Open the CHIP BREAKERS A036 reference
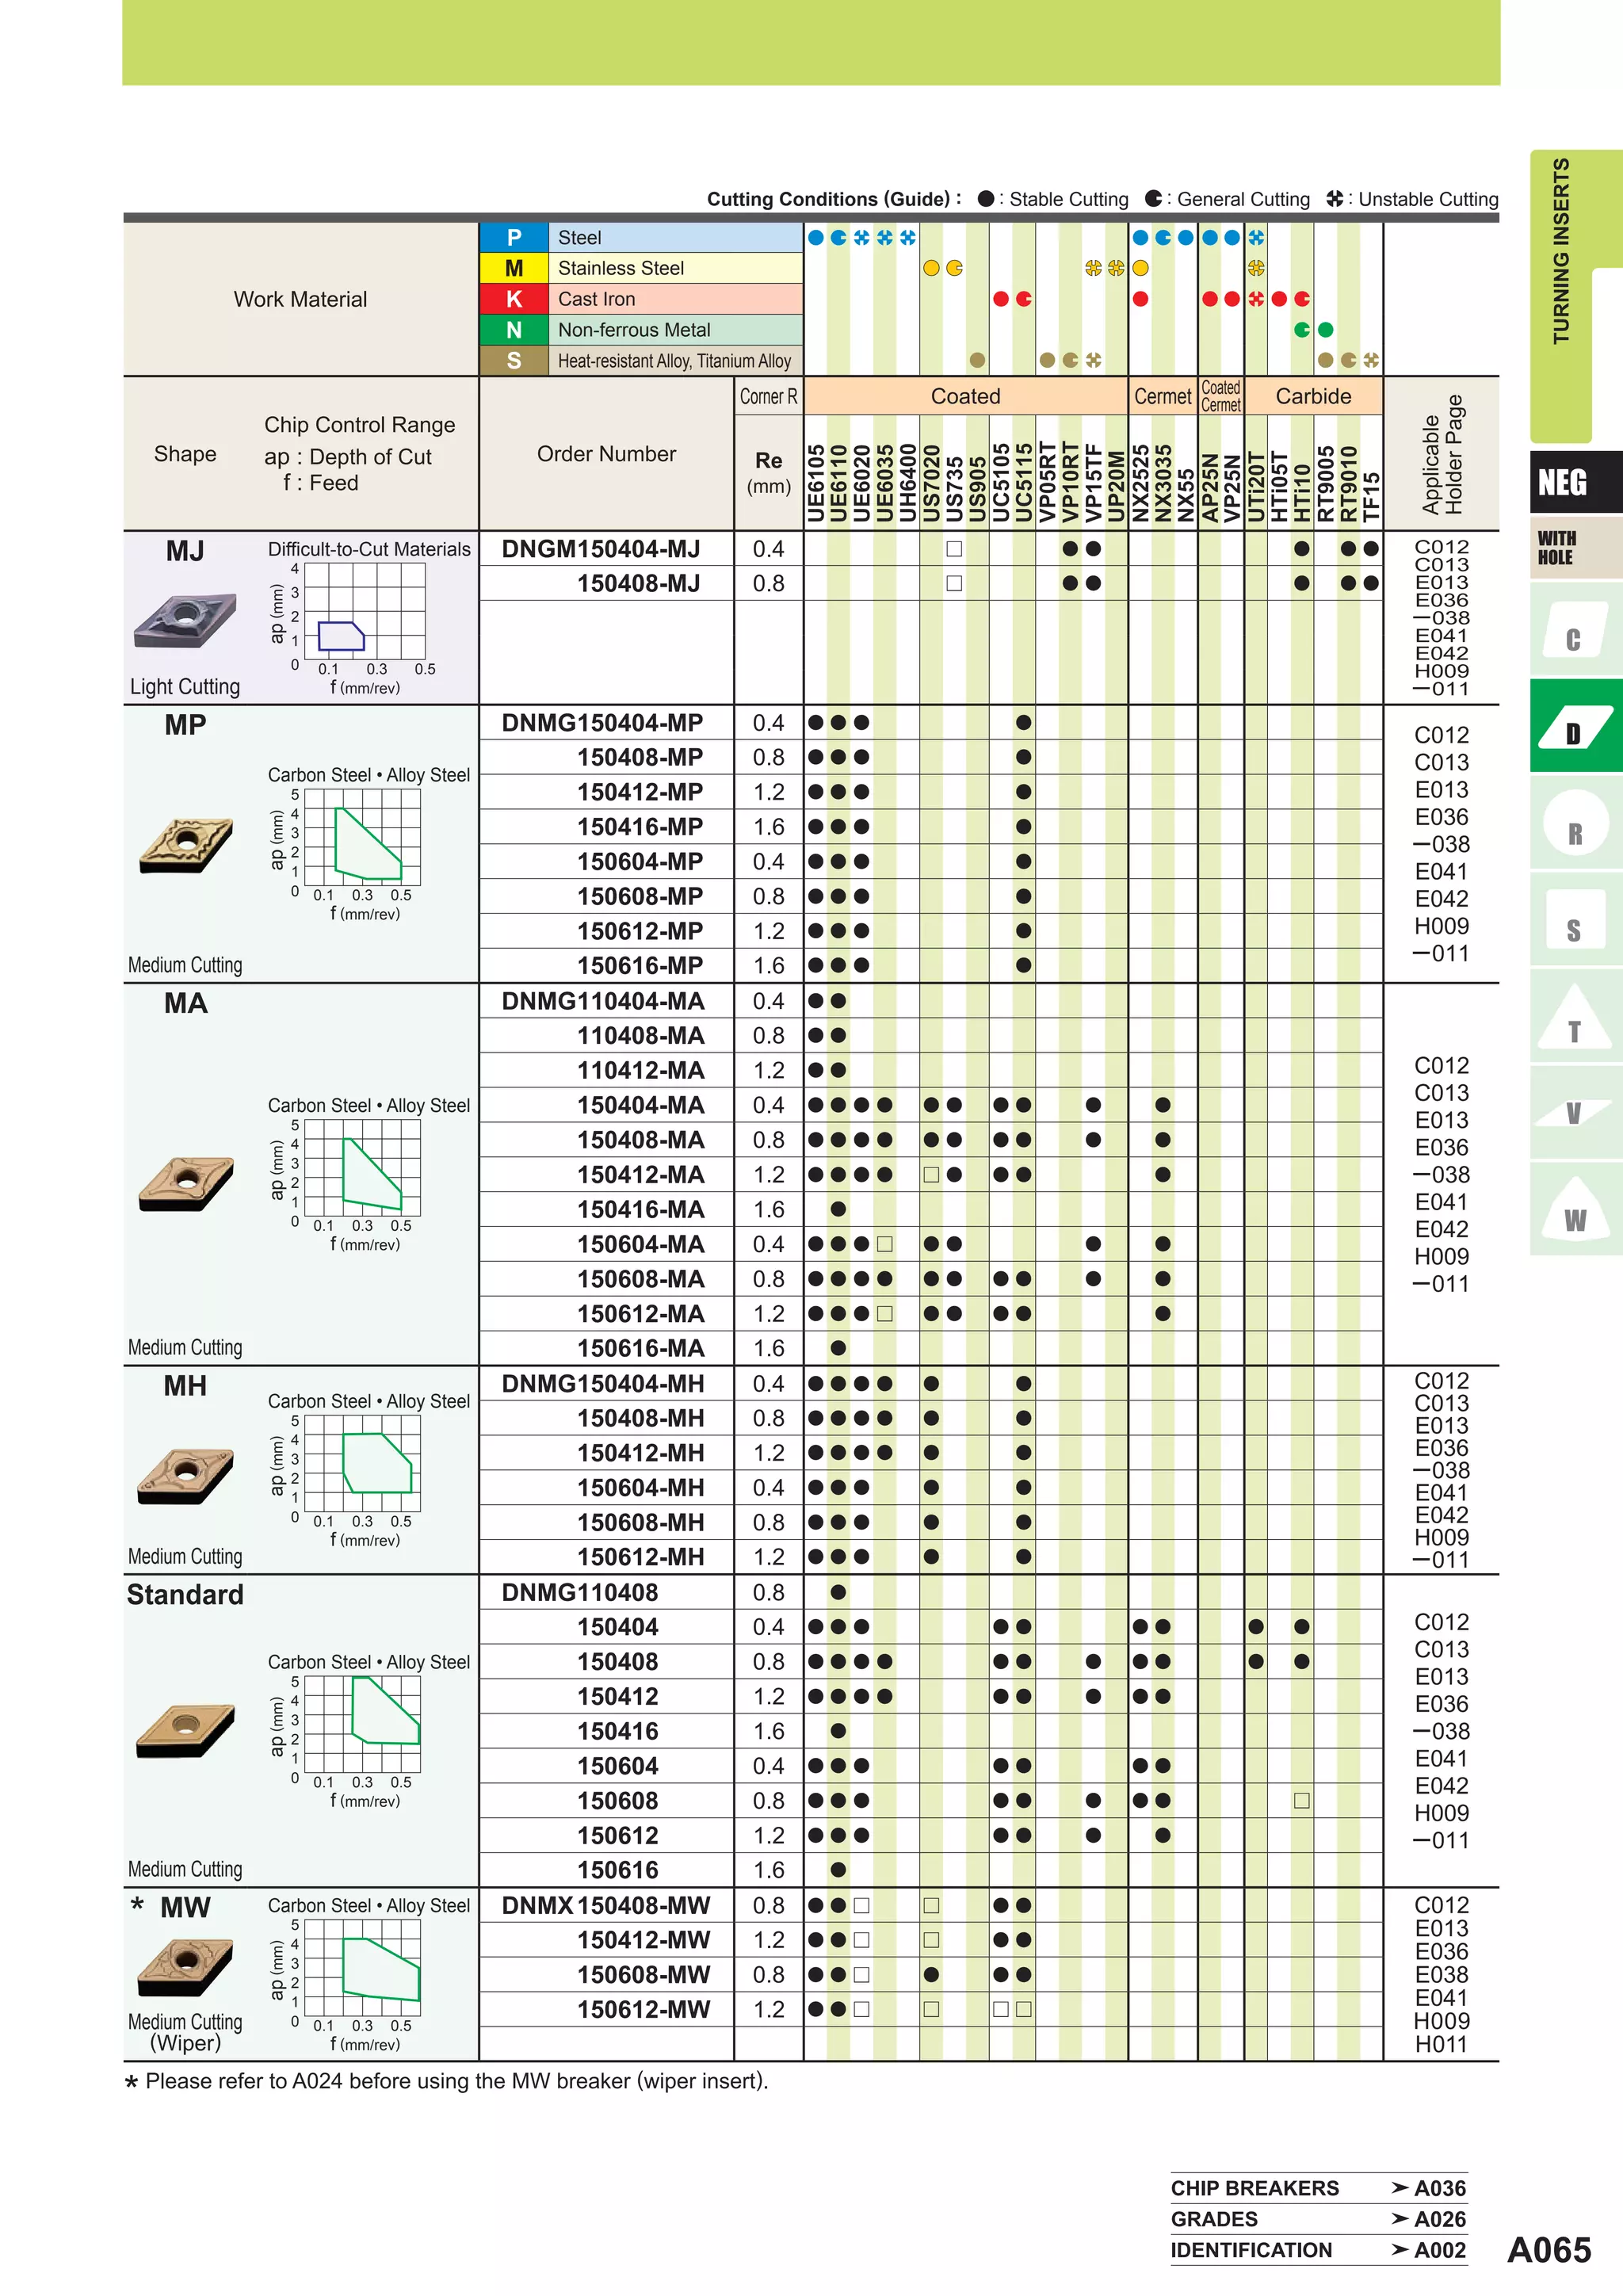The image size is (1623, 2296). tap(1318, 2188)
